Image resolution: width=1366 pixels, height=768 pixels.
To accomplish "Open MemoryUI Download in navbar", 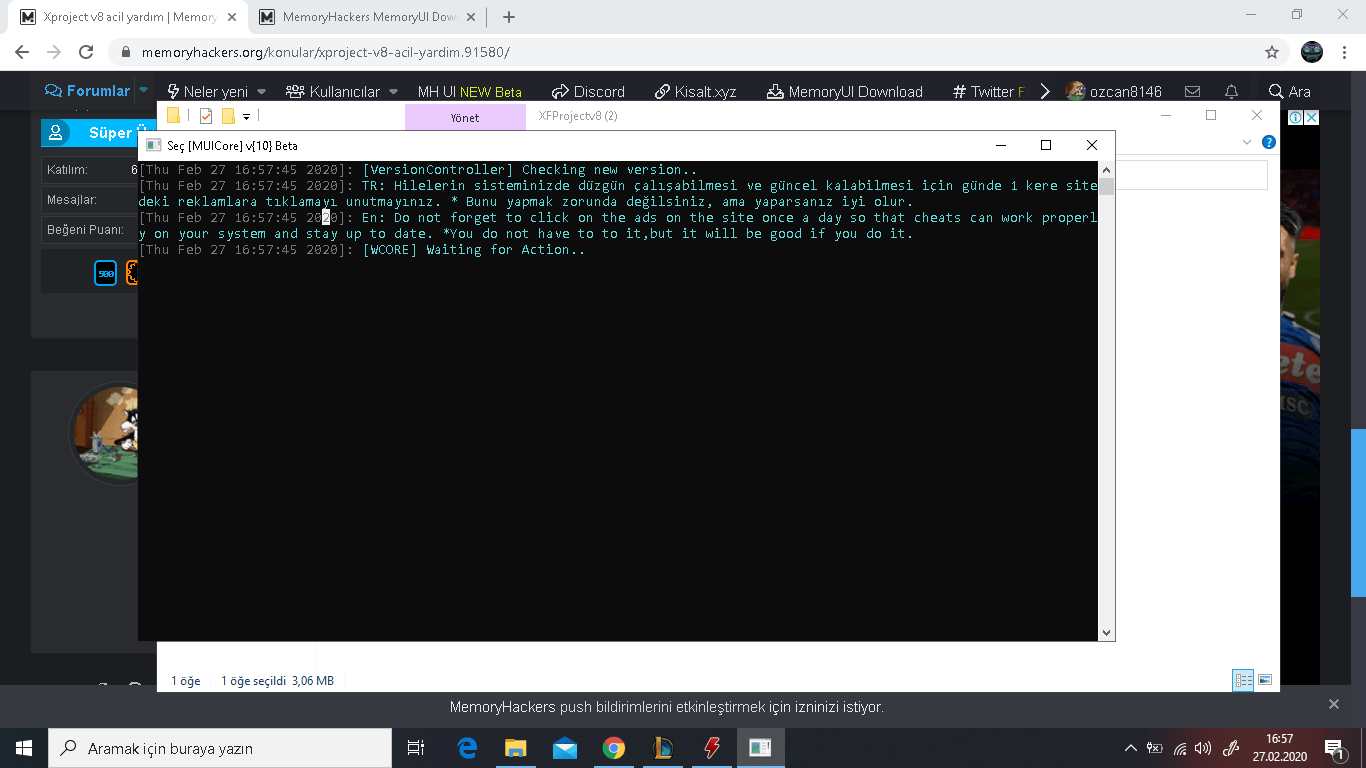I will click(845, 92).
